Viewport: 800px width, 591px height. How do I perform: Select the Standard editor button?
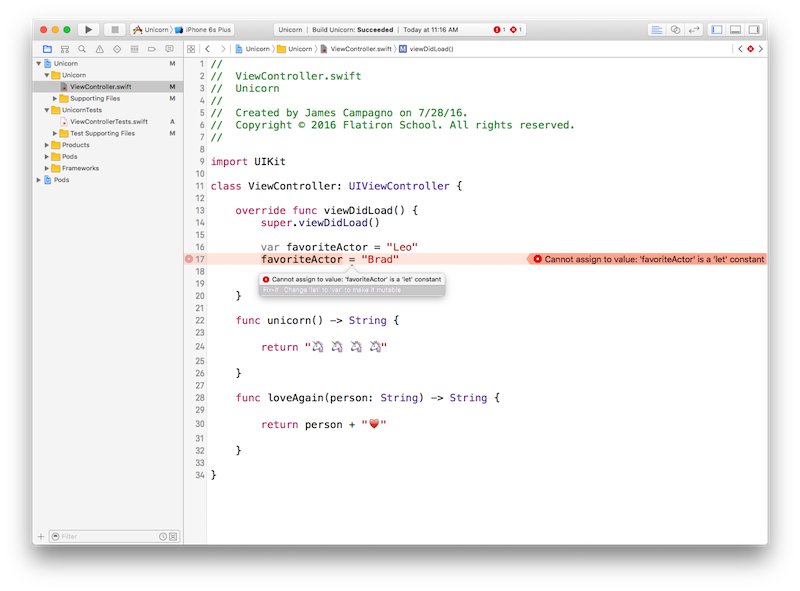click(657, 30)
